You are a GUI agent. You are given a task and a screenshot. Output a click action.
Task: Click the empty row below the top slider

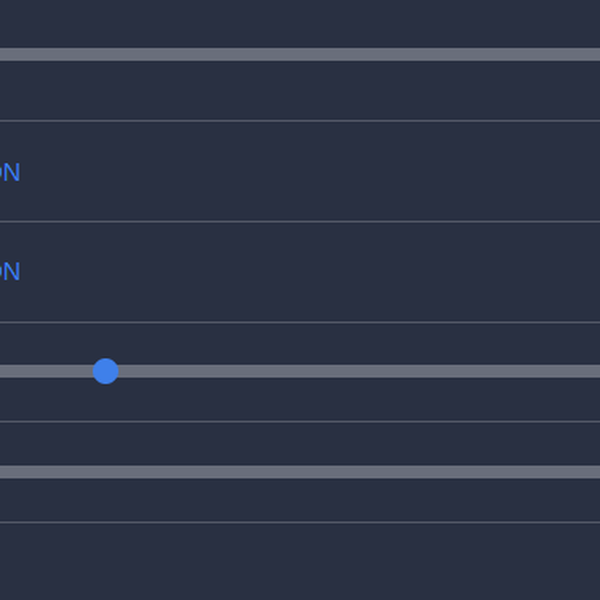(x=300, y=91)
